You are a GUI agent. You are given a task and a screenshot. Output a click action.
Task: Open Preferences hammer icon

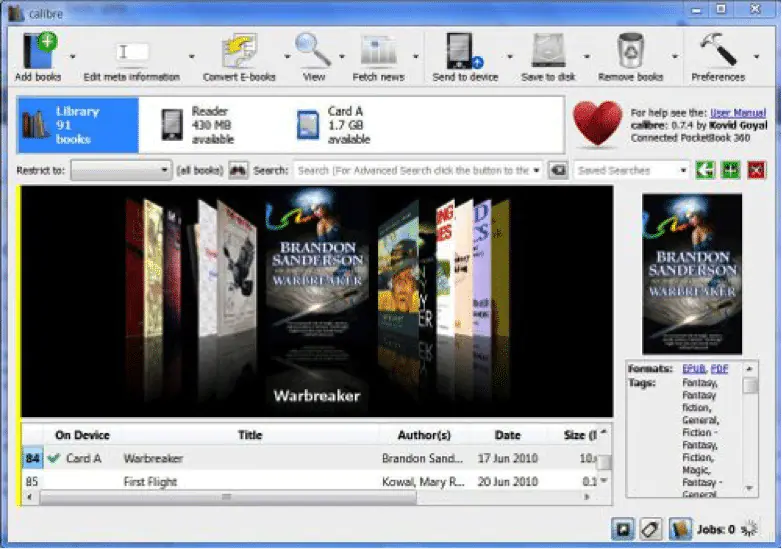[x=718, y=49]
